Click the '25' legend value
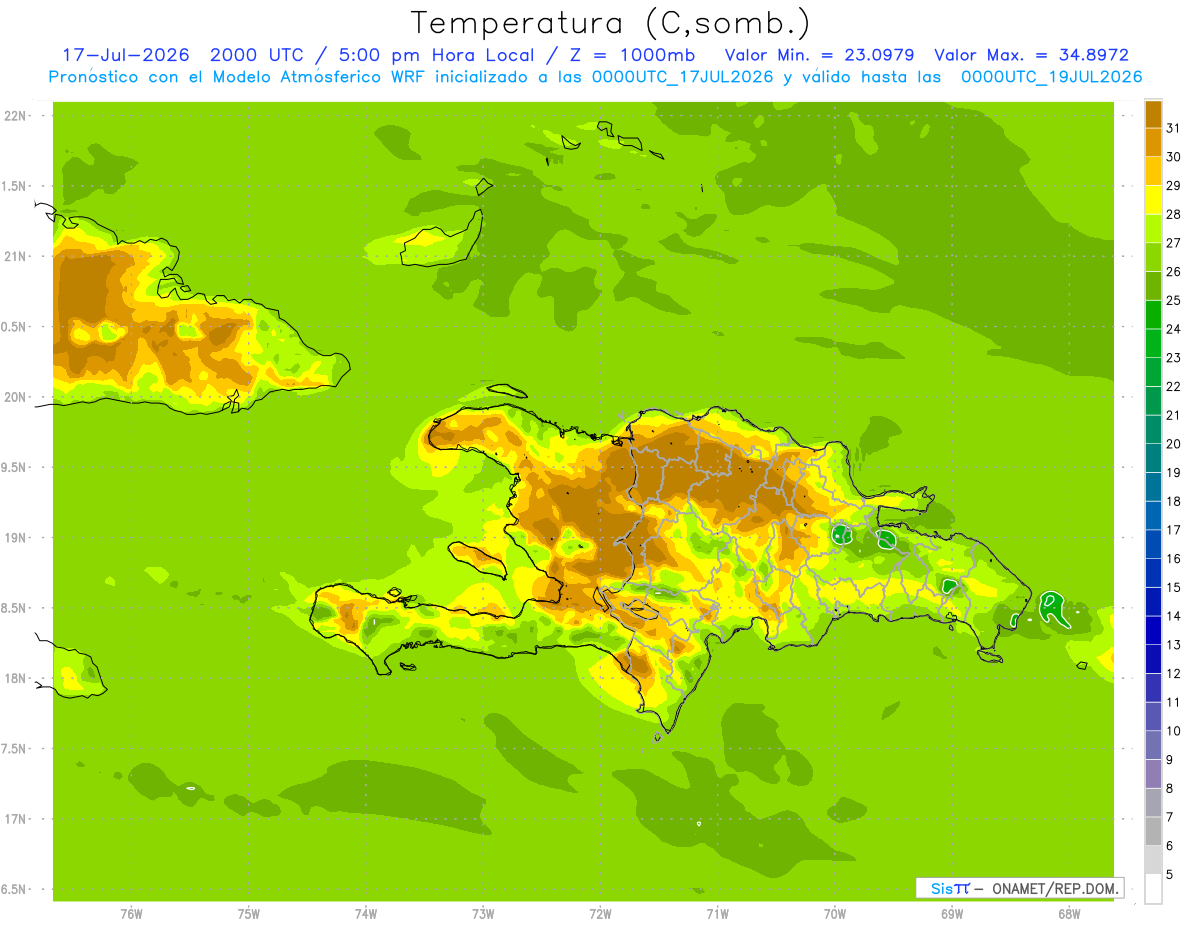This screenshot has width=1200, height=927. coord(1173,300)
